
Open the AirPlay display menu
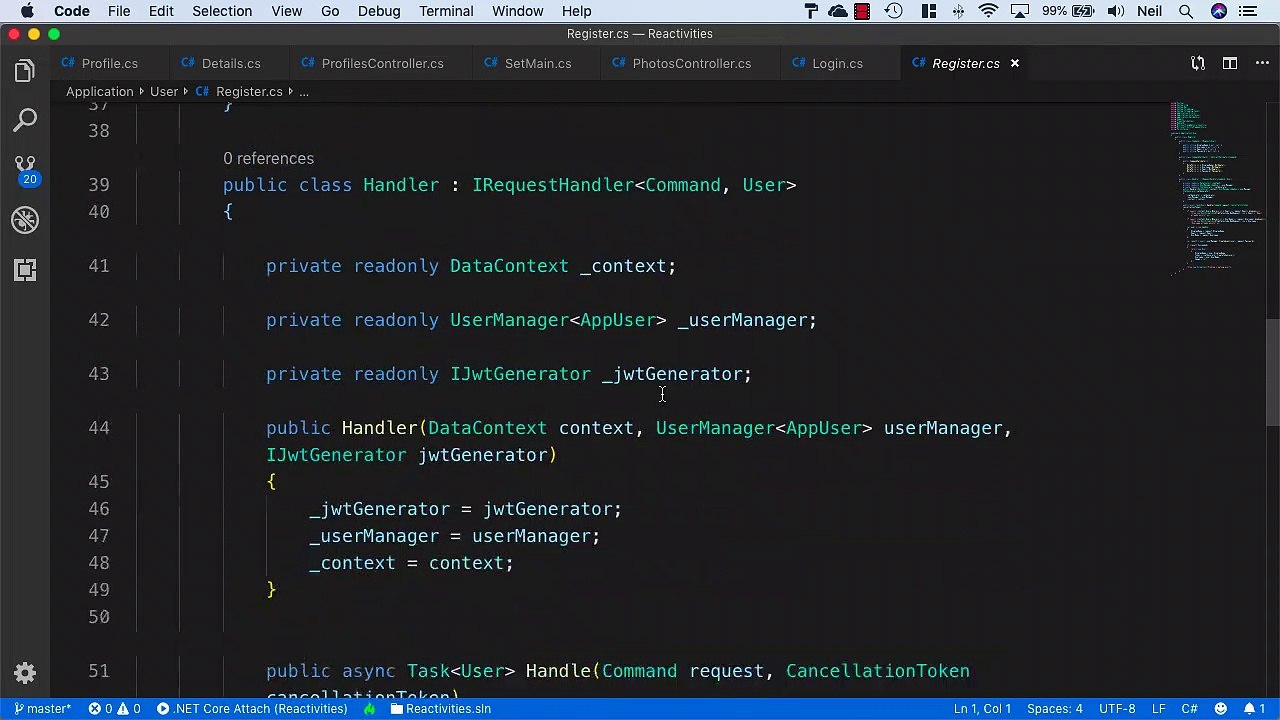pos(1019,11)
